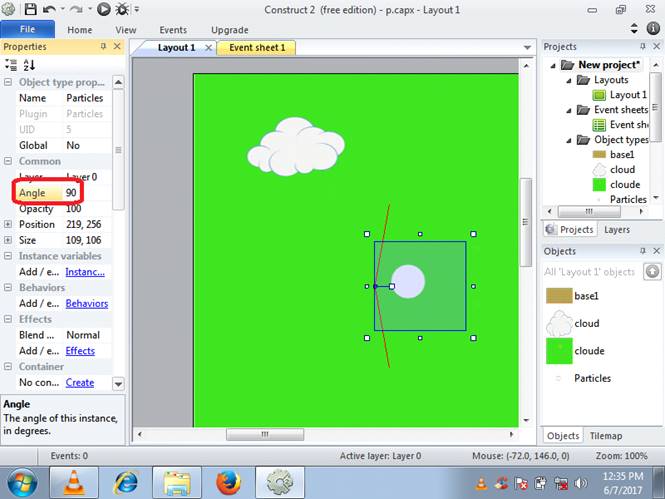The width and height of the screenshot is (665, 499).
Task: Collapse the Common section
Action: pyautogui.click(x=8, y=161)
